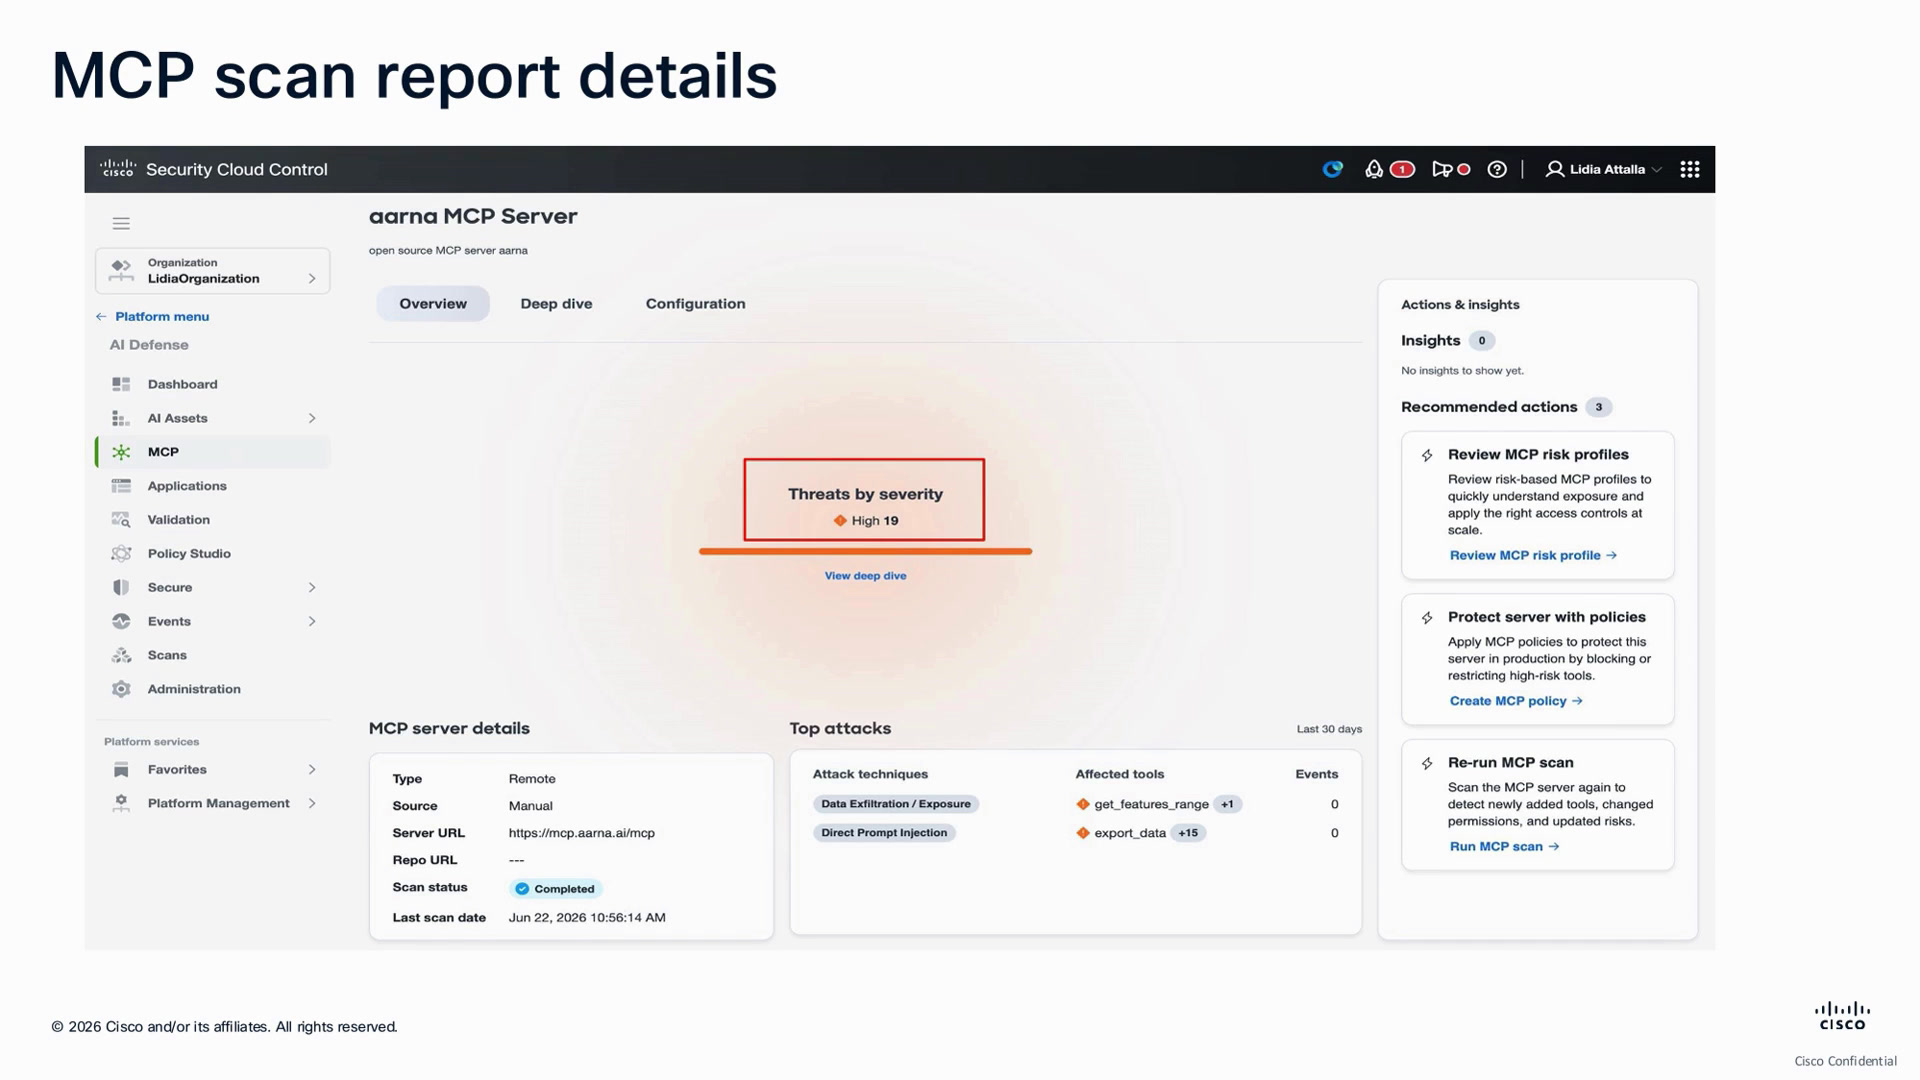The width and height of the screenshot is (1920, 1080).
Task: Switch to the Deep dive tab
Action: point(556,304)
